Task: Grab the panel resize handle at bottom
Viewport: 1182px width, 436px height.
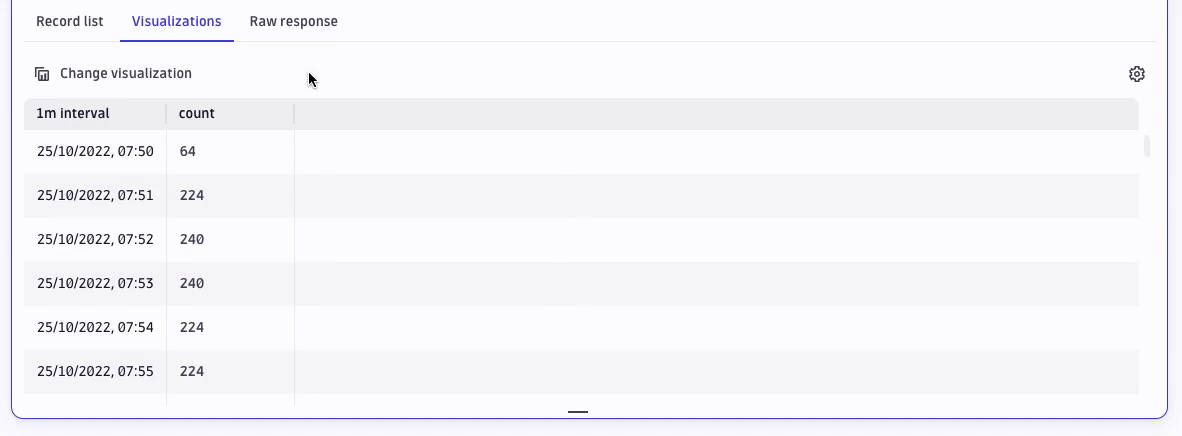Action: click(x=577, y=412)
